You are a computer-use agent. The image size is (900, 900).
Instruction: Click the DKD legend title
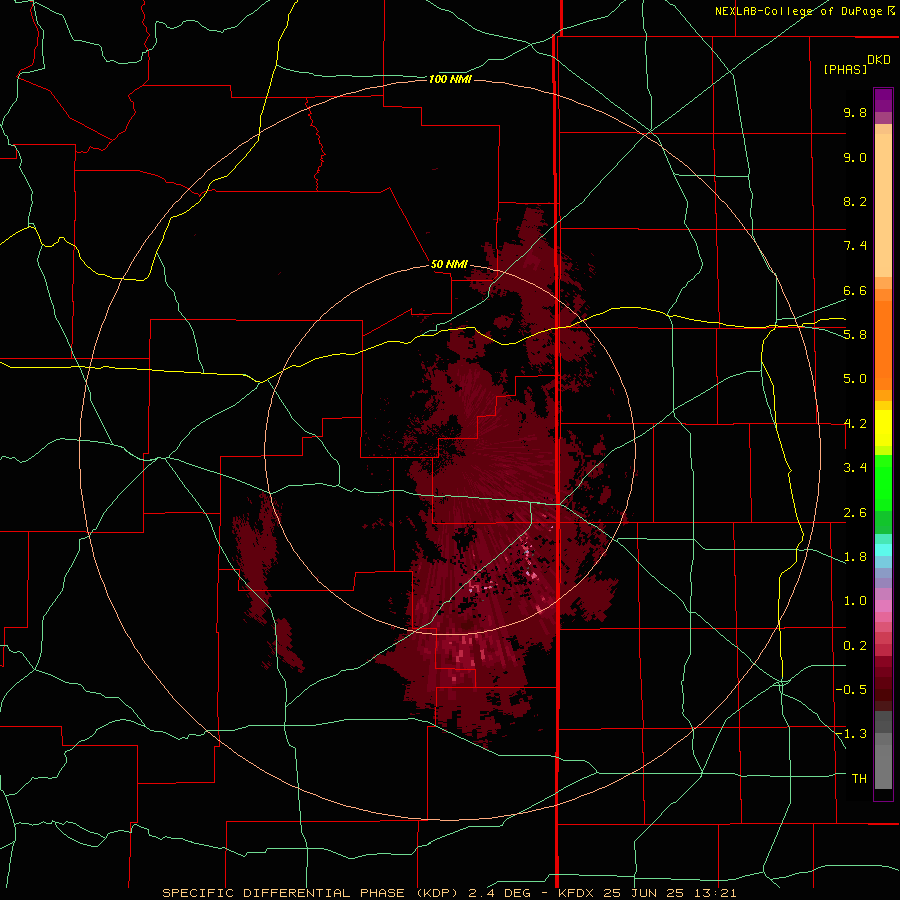879,60
